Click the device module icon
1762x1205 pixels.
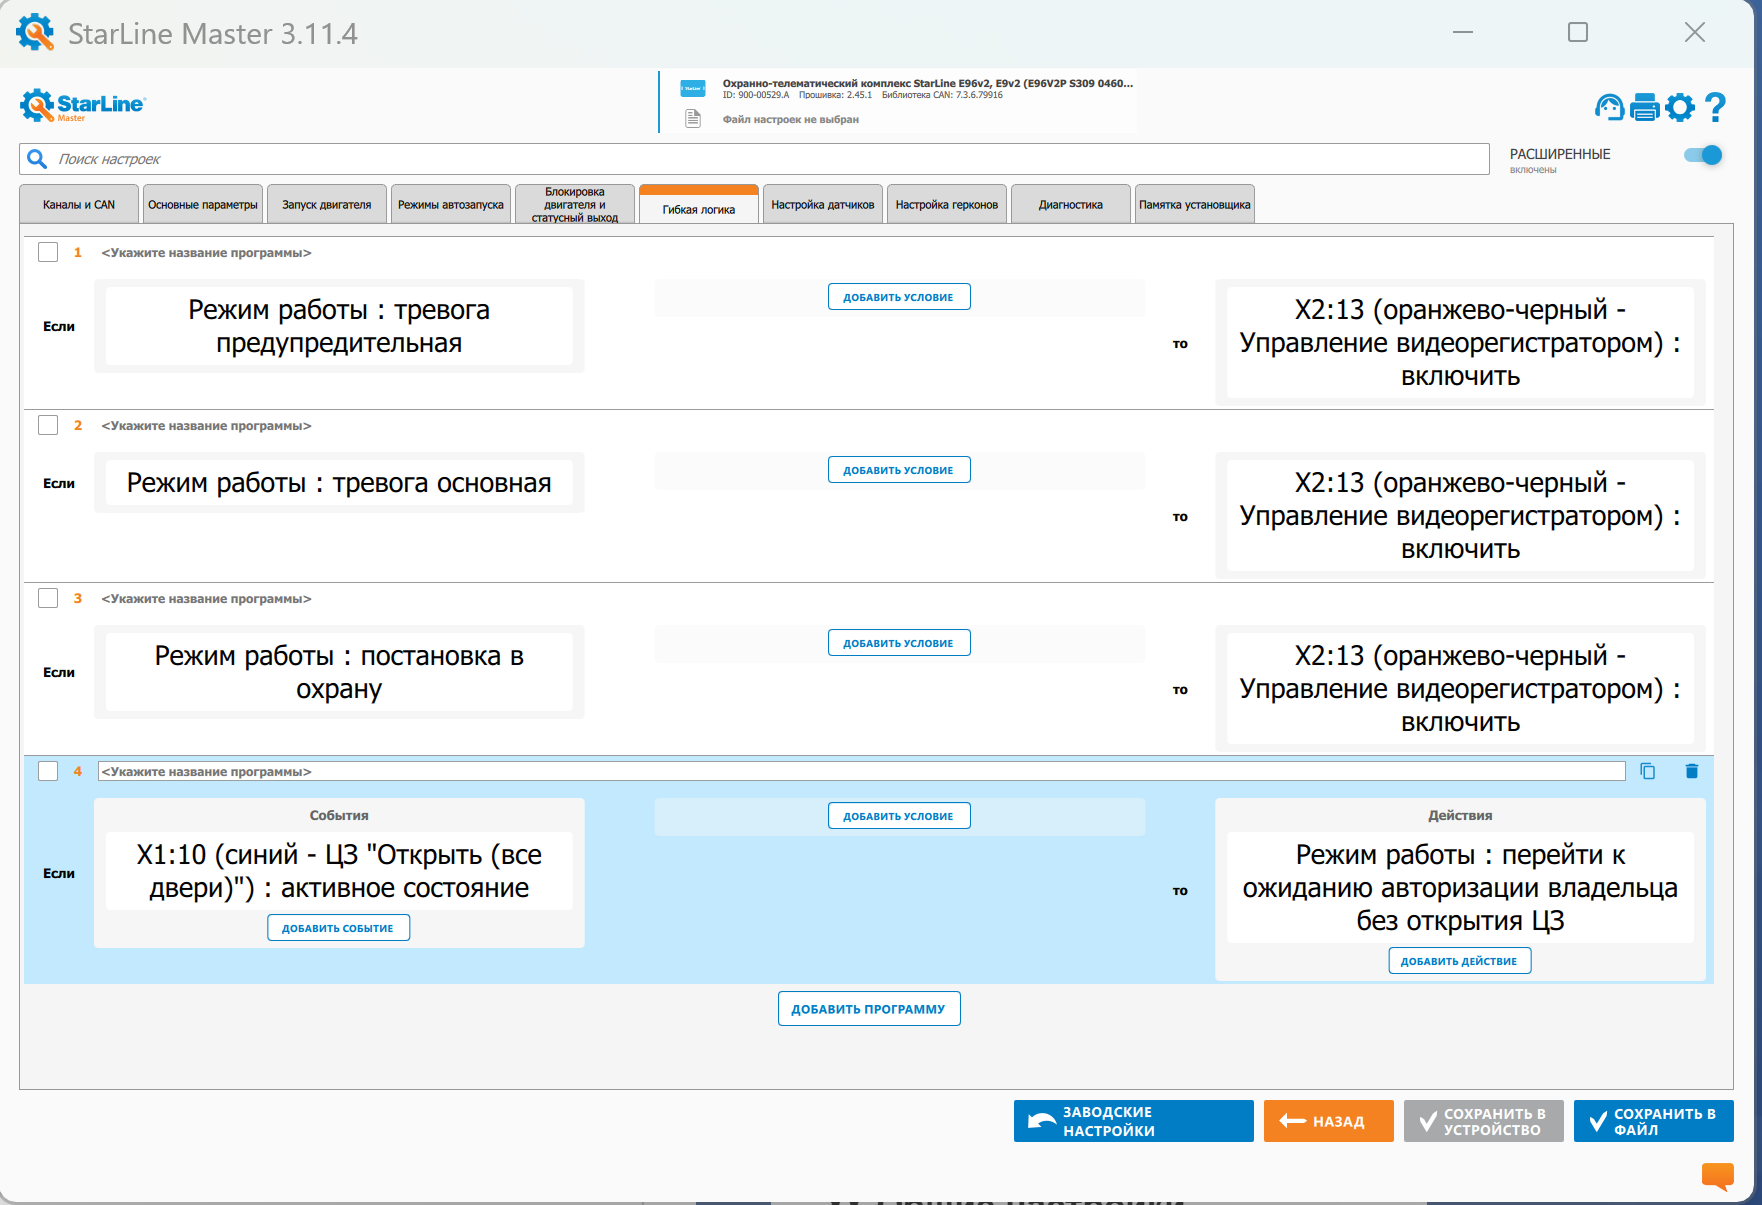(693, 89)
